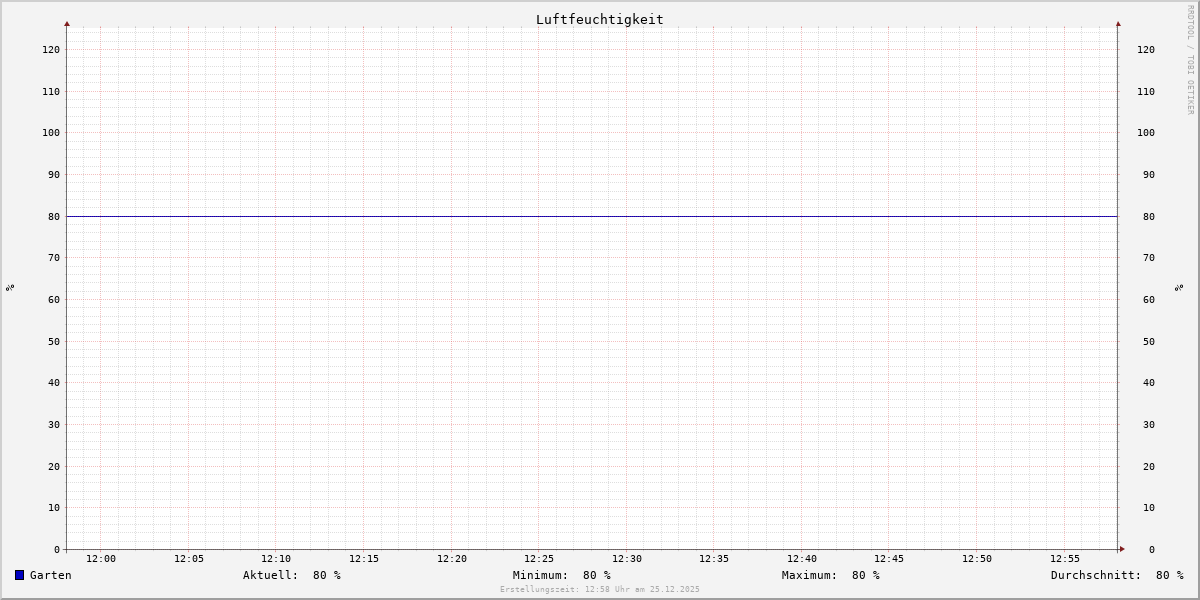The width and height of the screenshot is (1200, 600).
Task: Click the 80 label on left axis
Action: tap(54, 216)
